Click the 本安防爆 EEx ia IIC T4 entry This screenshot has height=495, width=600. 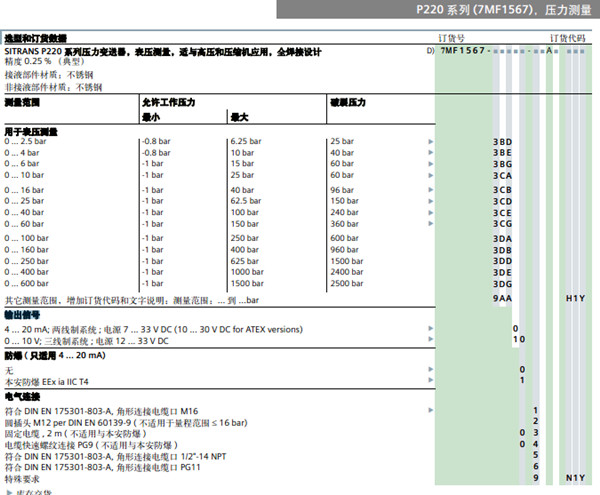click(47, 382)
